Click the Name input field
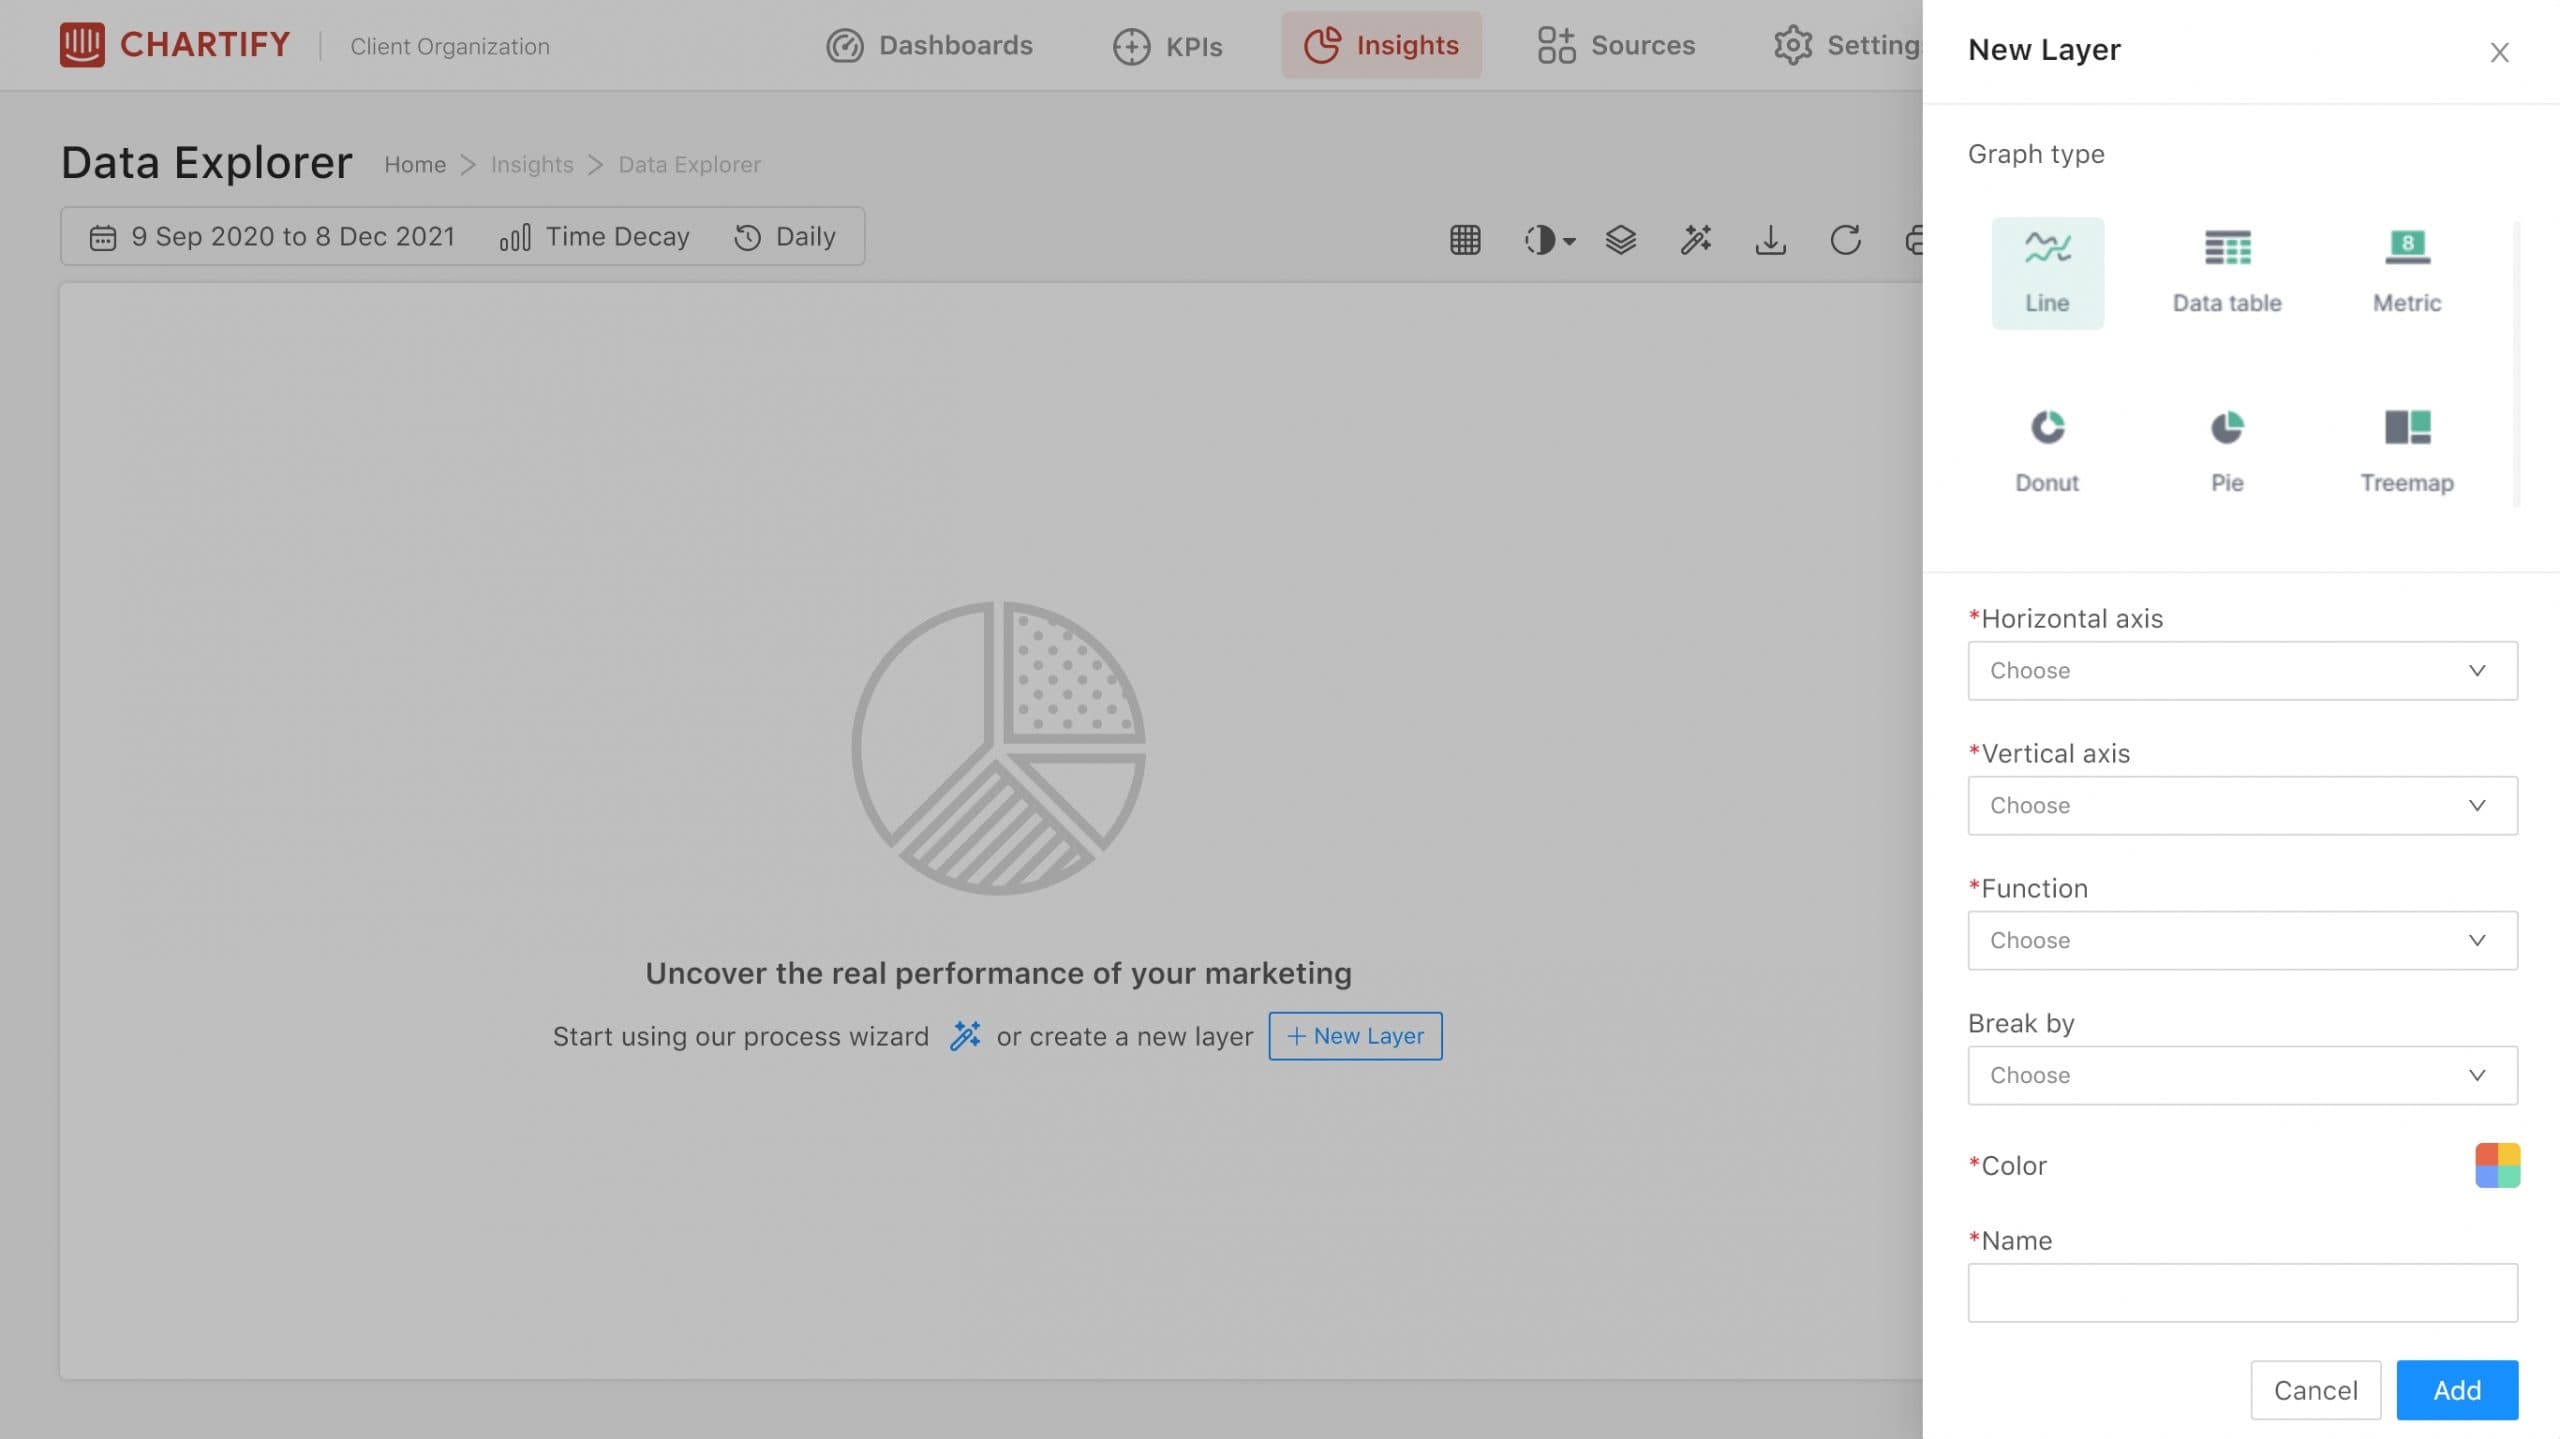Screen dimensions: 2560x1439 tap(2242, 1292)
